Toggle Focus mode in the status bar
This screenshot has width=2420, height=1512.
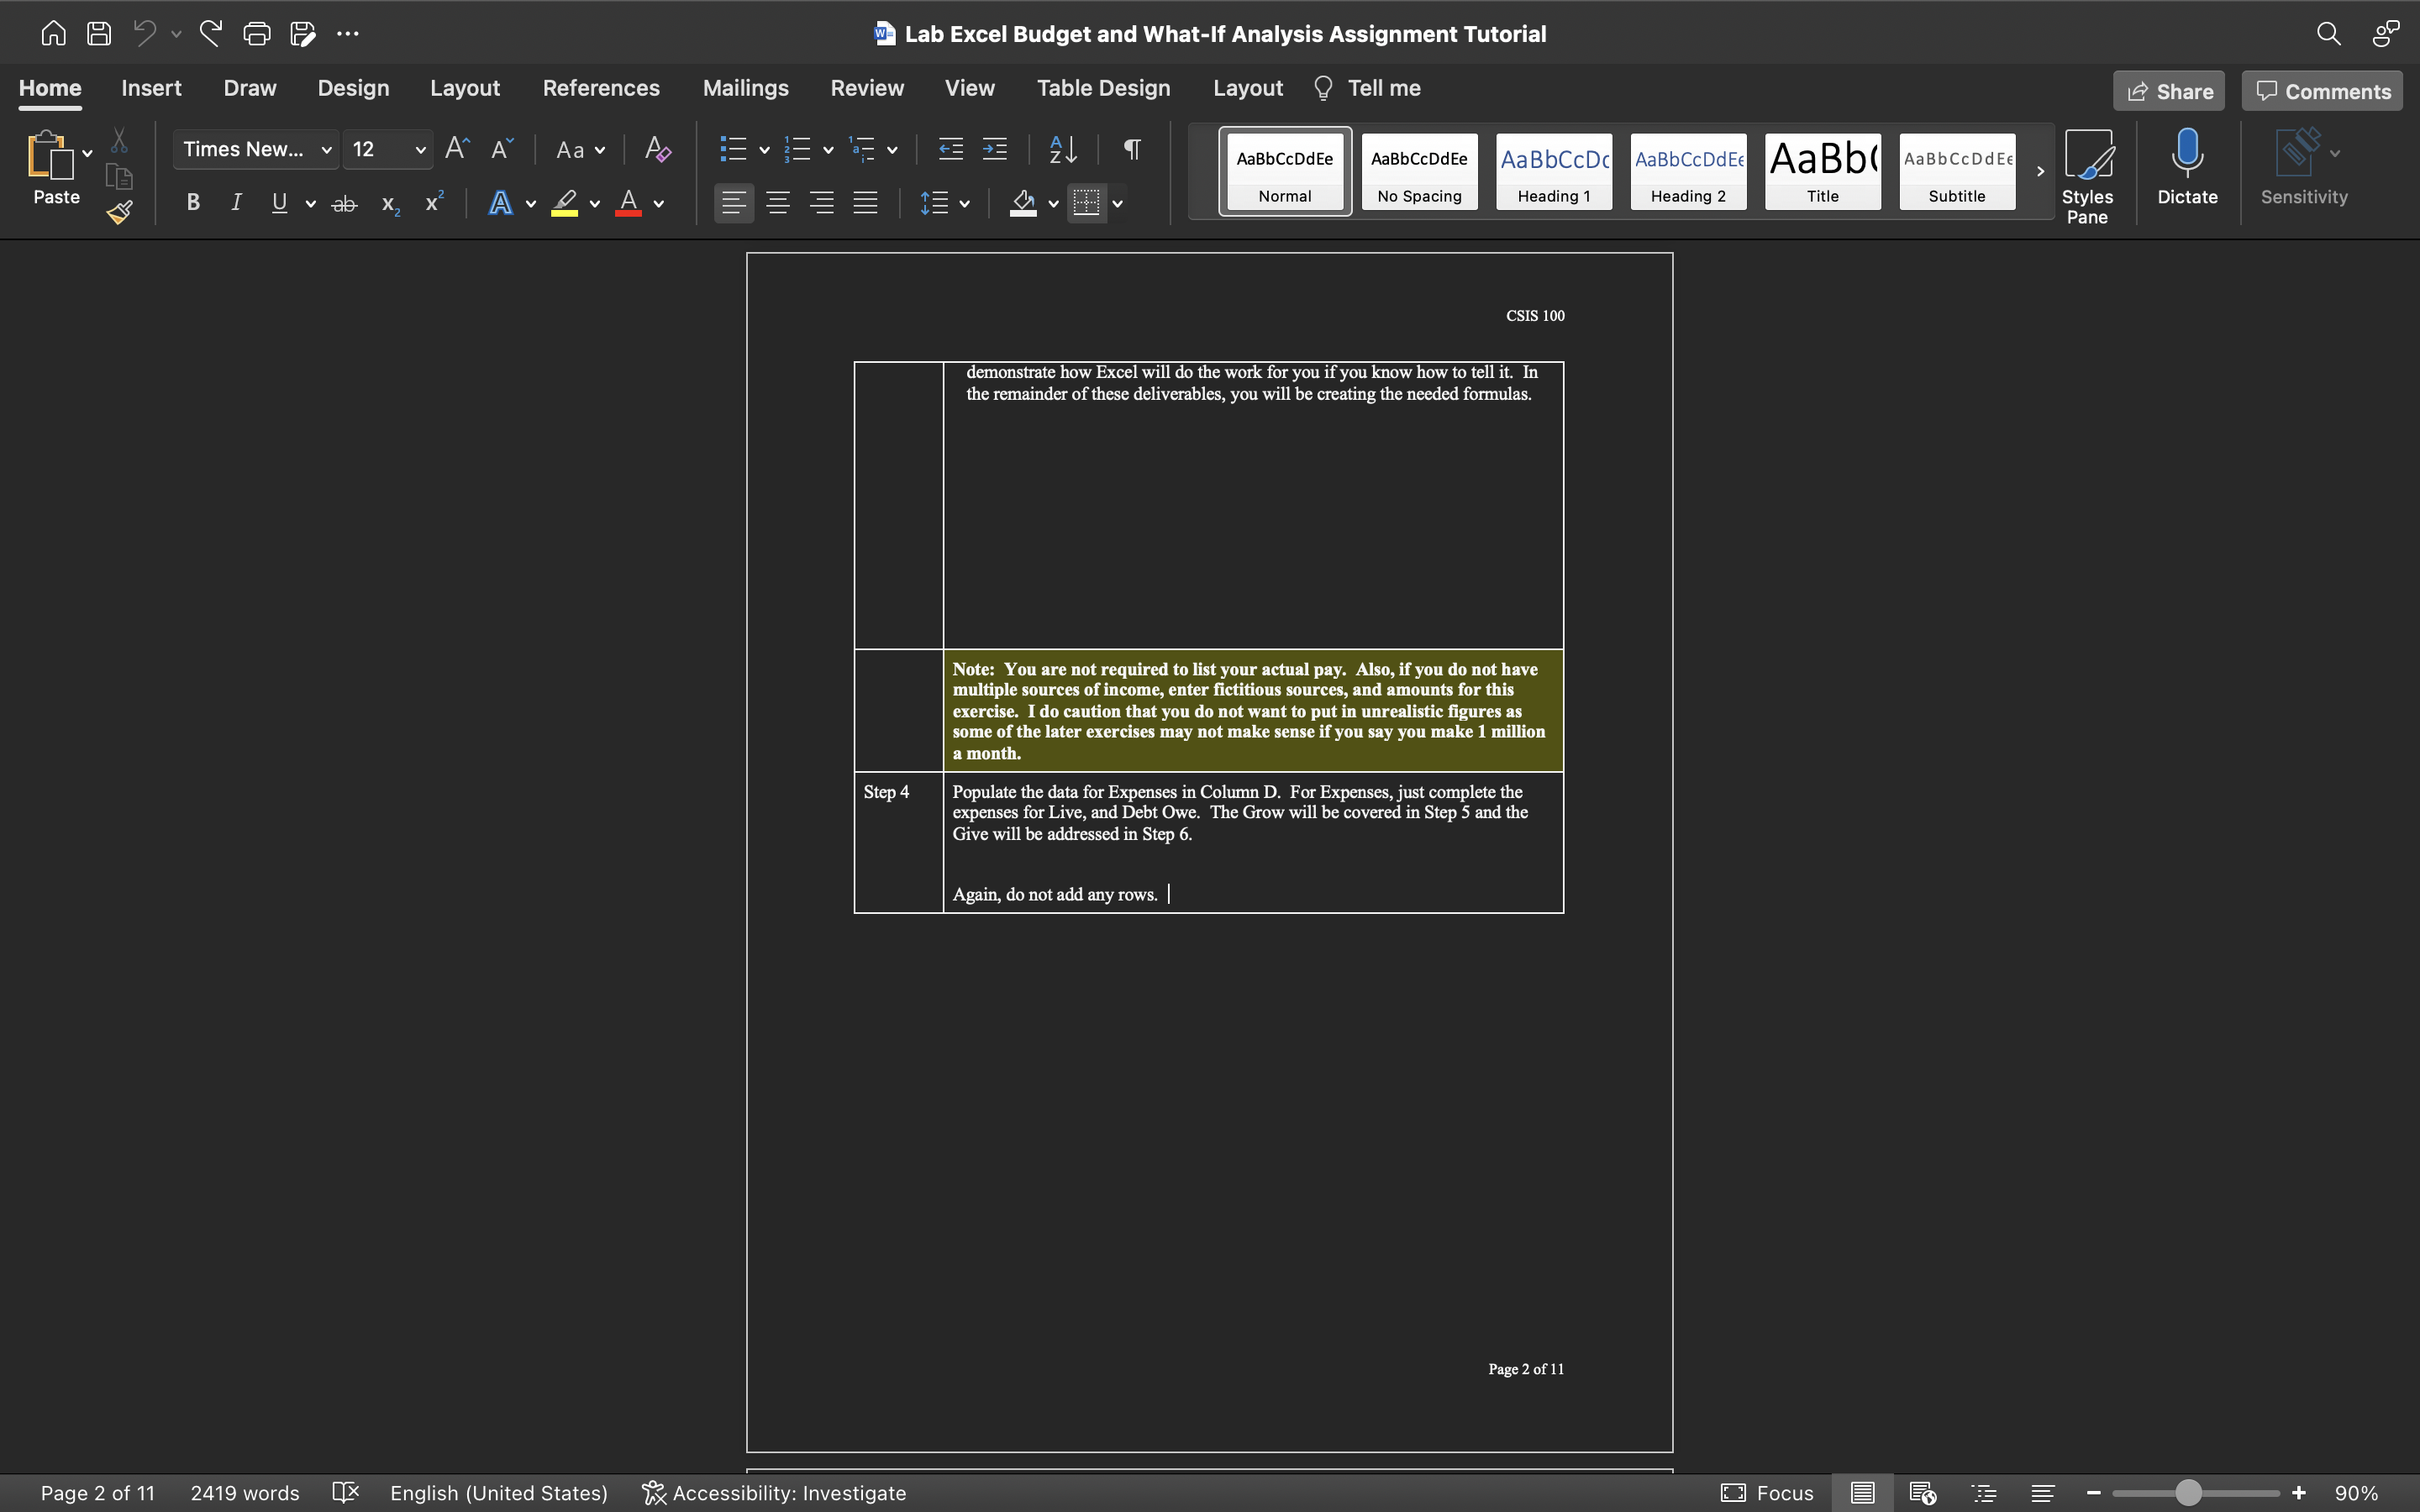click(x=1766, y=1493)
